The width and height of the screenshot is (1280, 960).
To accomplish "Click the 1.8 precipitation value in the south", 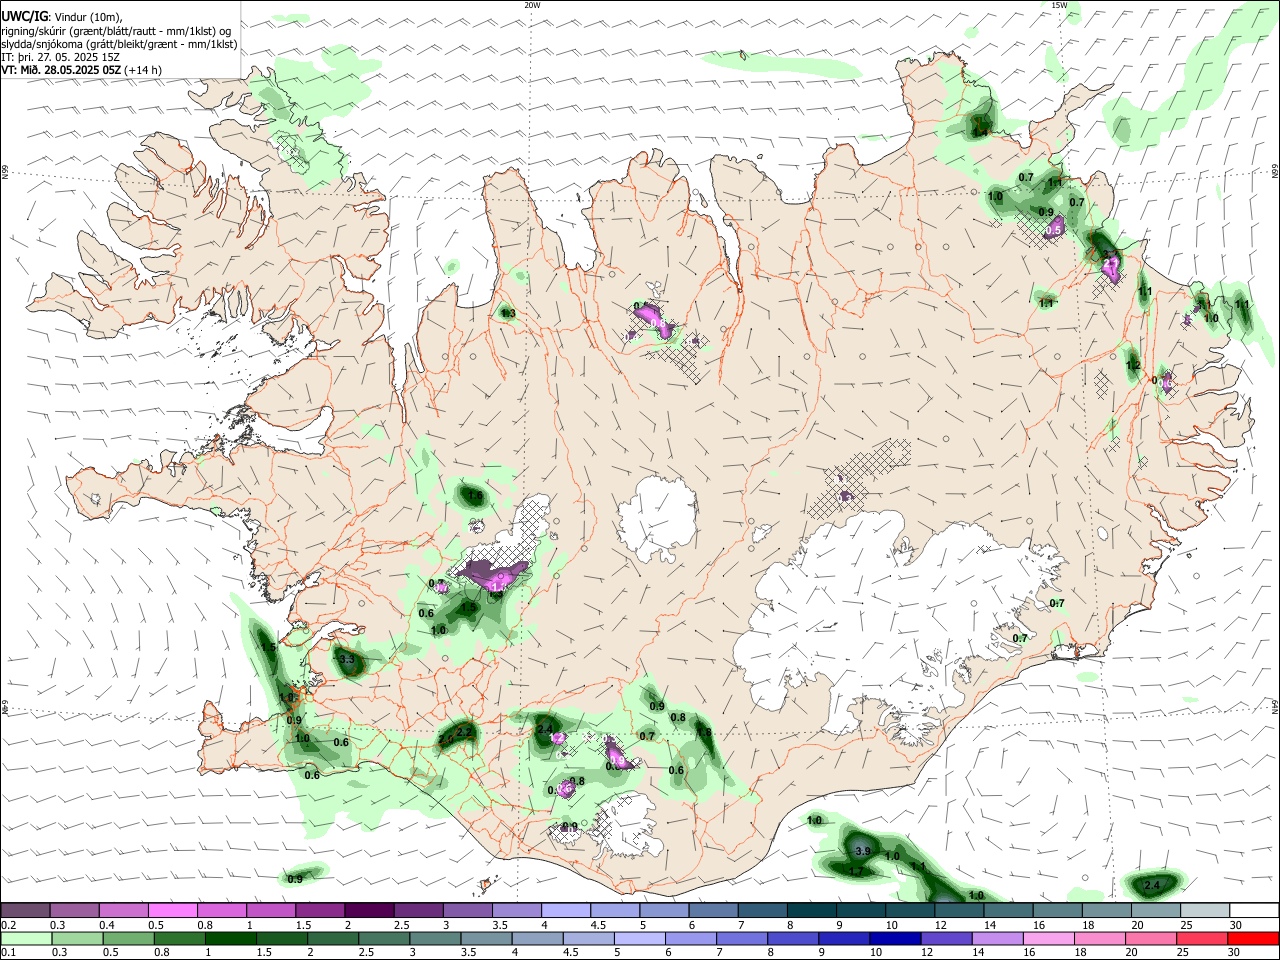I will (704, 733).
